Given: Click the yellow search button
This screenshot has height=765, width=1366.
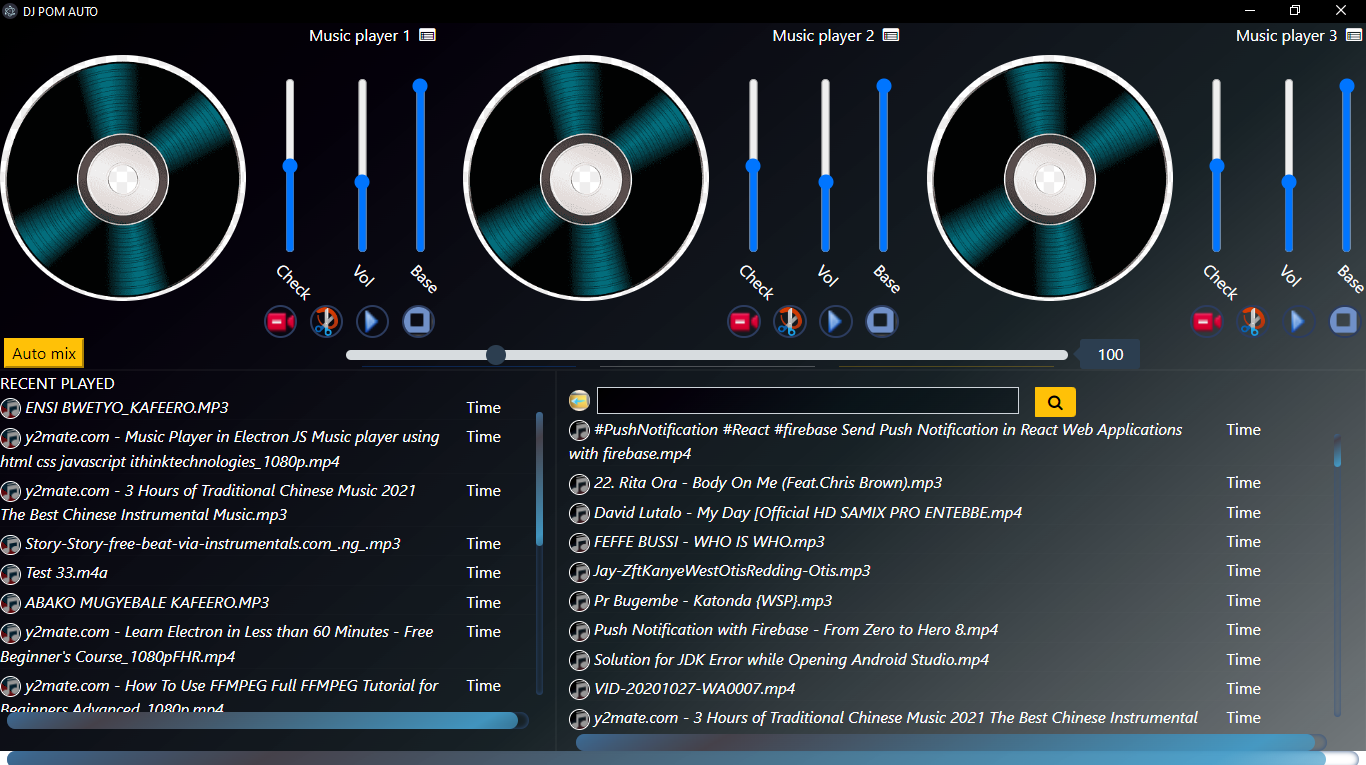Looking at the screenshot, I should (x=1055, y=402).
